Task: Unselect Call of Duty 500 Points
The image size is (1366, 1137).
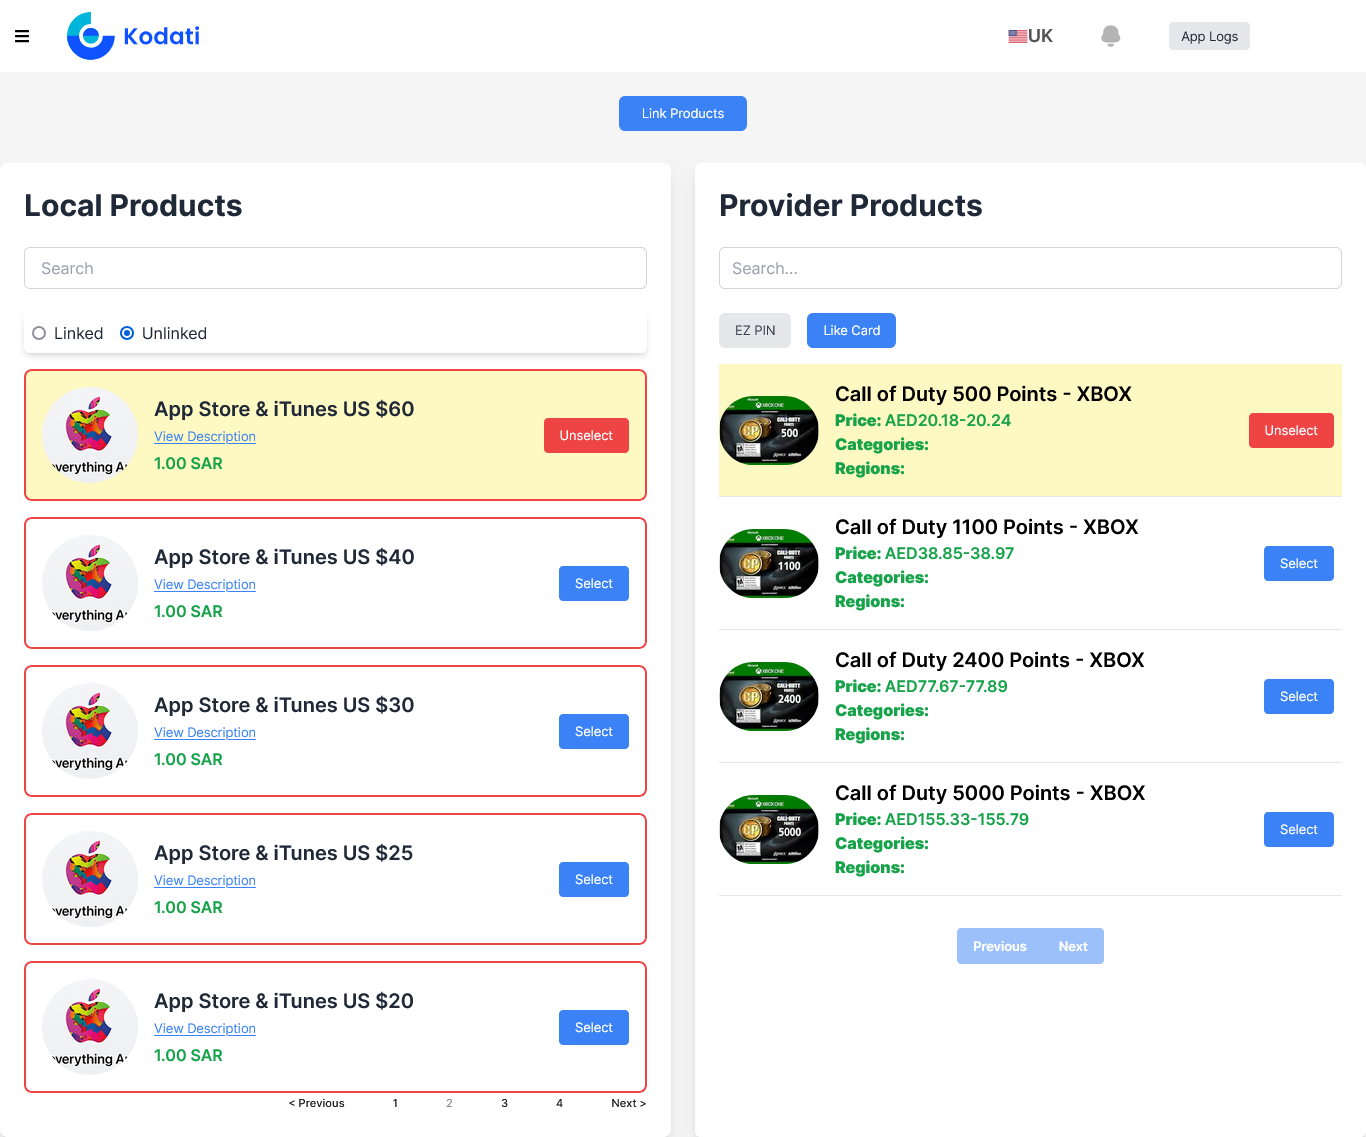Action: tap(1291, 430)
